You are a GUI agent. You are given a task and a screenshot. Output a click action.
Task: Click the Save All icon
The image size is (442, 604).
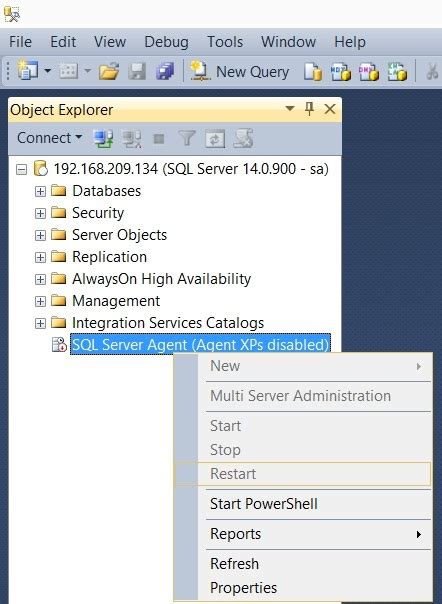(165, 72)
